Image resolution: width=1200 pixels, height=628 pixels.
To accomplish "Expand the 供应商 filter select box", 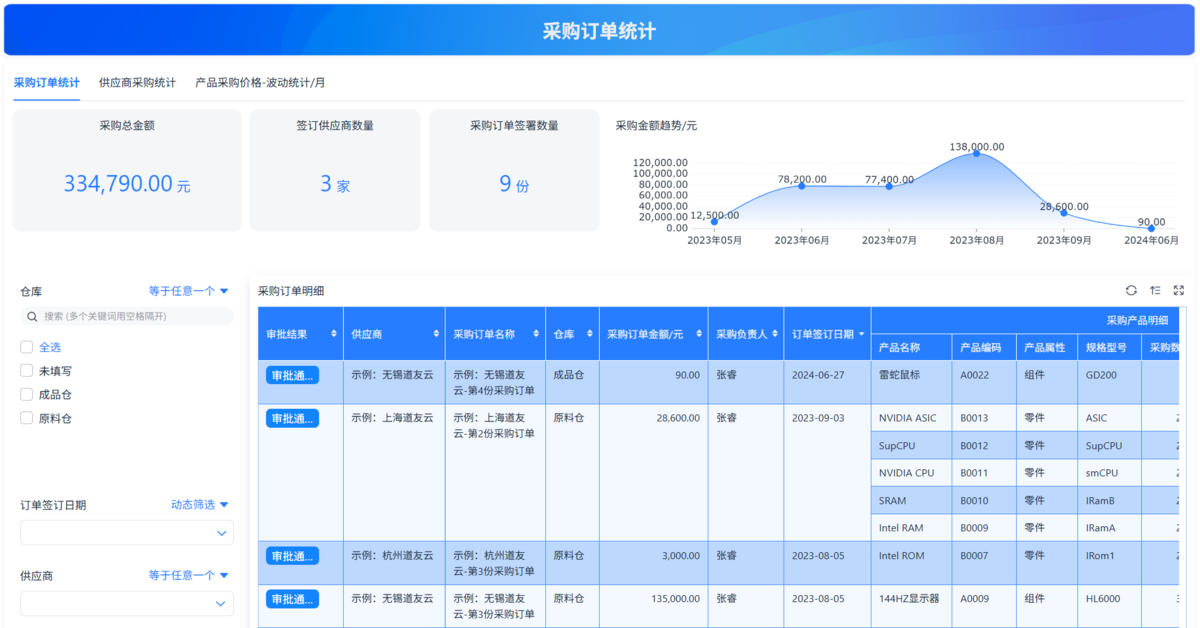I will (x=127, y=604).
